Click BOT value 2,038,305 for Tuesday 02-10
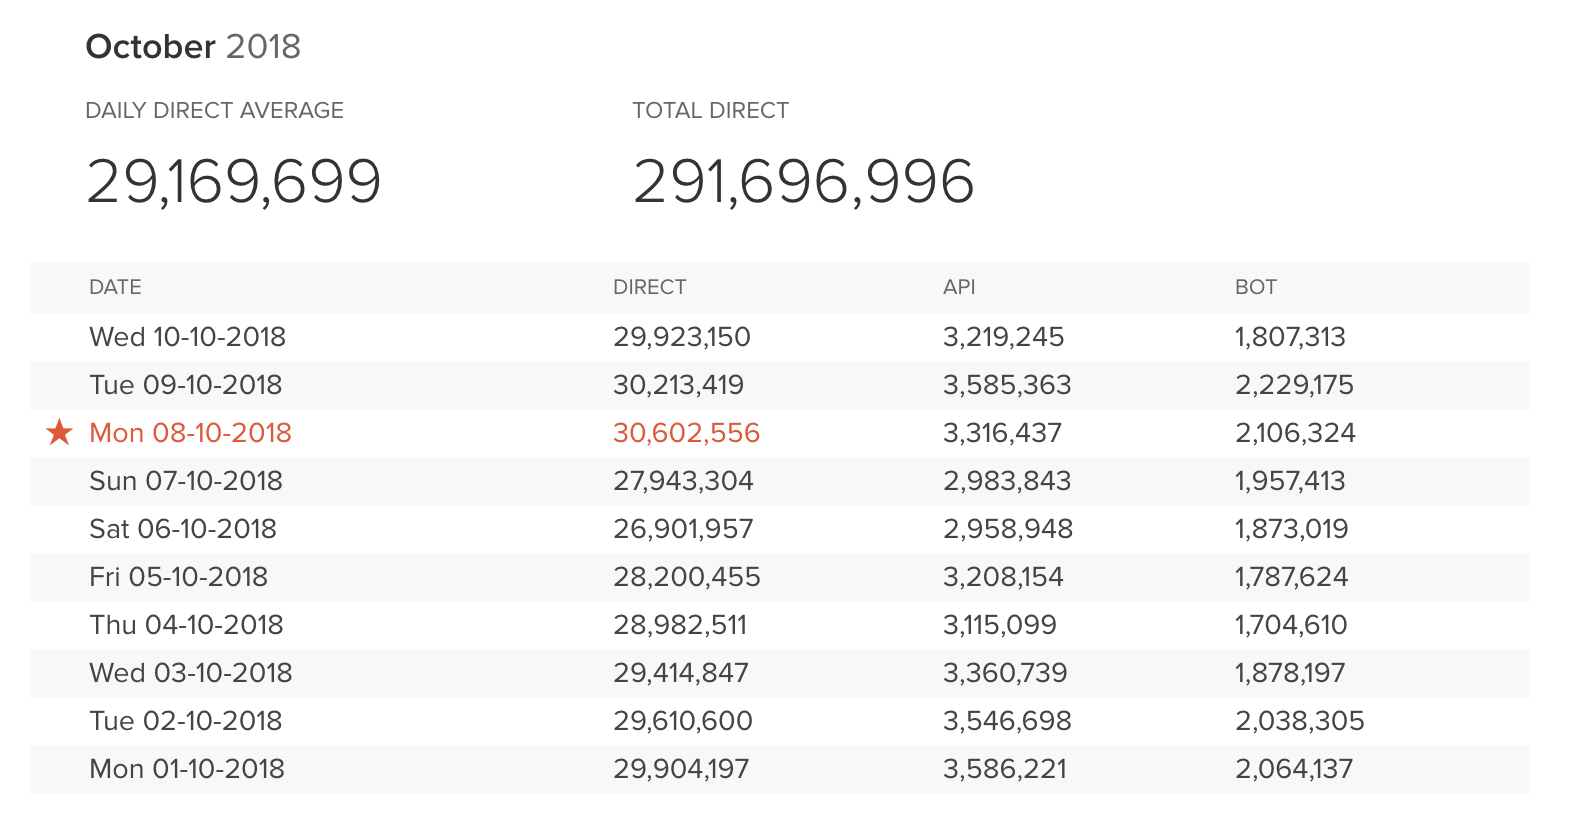The width and height of the screenshot is (1570, 840). [1299, 721]
